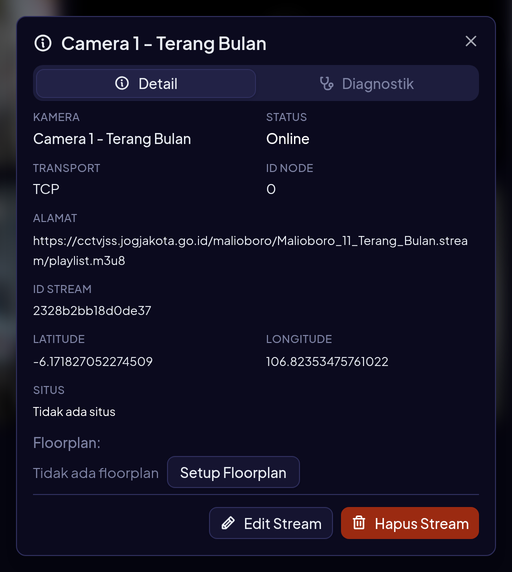Click the ID Stream value 2328b2bb18d0de37
Screen dimensions: 512x572
click(92, 311)
